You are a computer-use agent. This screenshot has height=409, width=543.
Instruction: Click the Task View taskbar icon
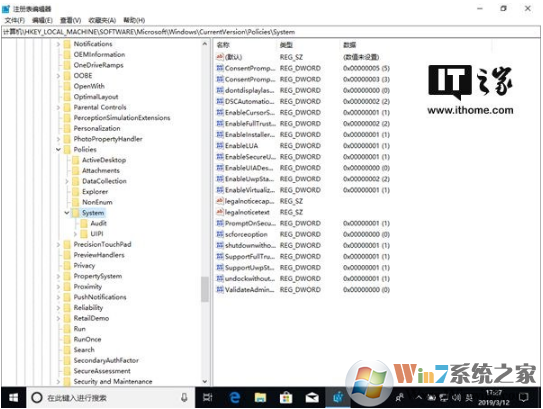tap(208, 398)
